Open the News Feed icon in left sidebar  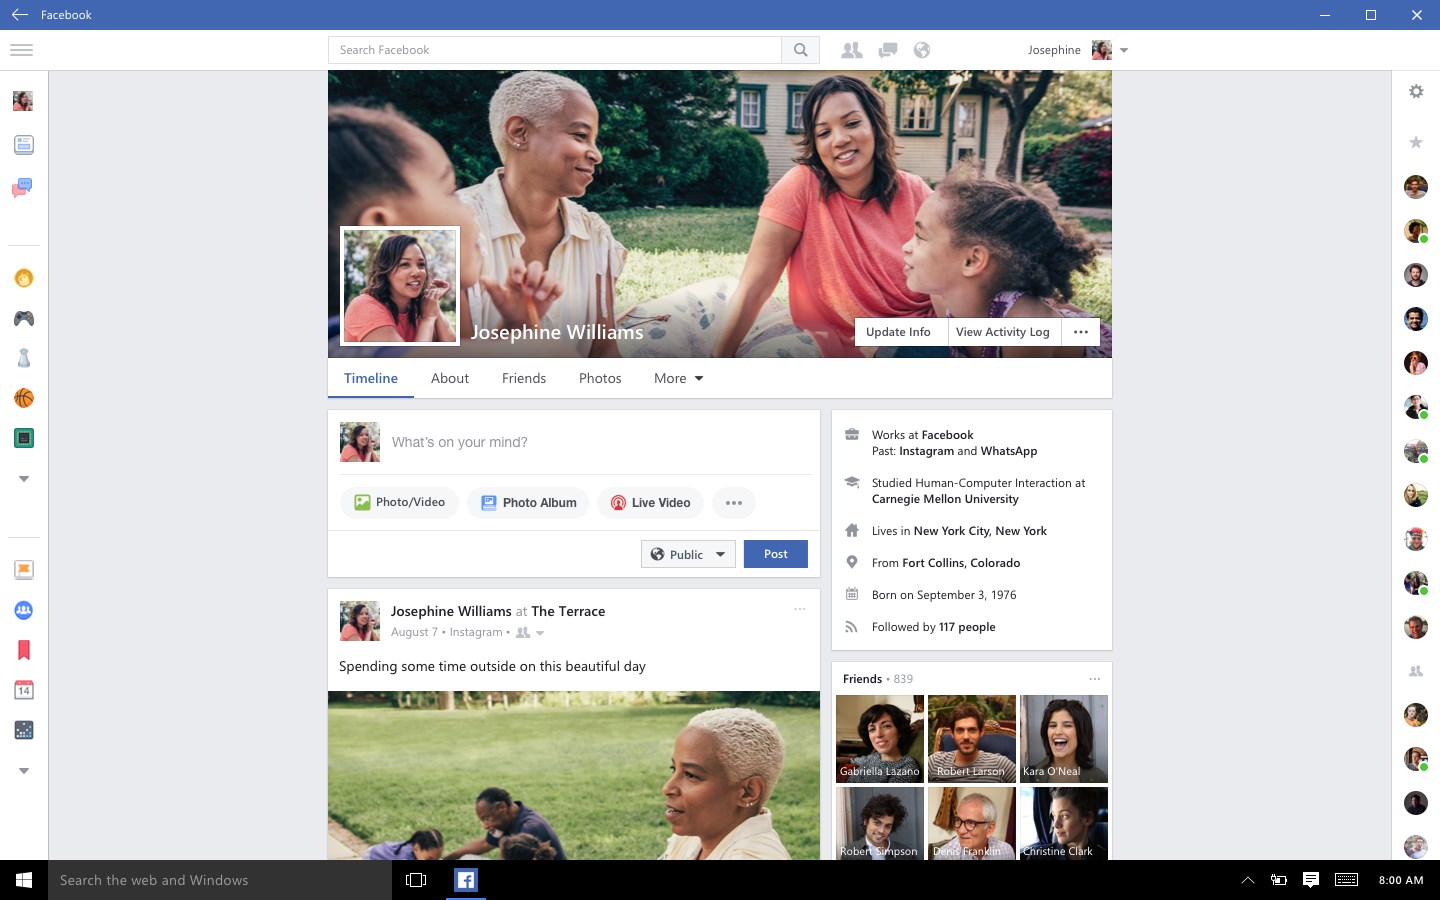(x=24, y=145)
